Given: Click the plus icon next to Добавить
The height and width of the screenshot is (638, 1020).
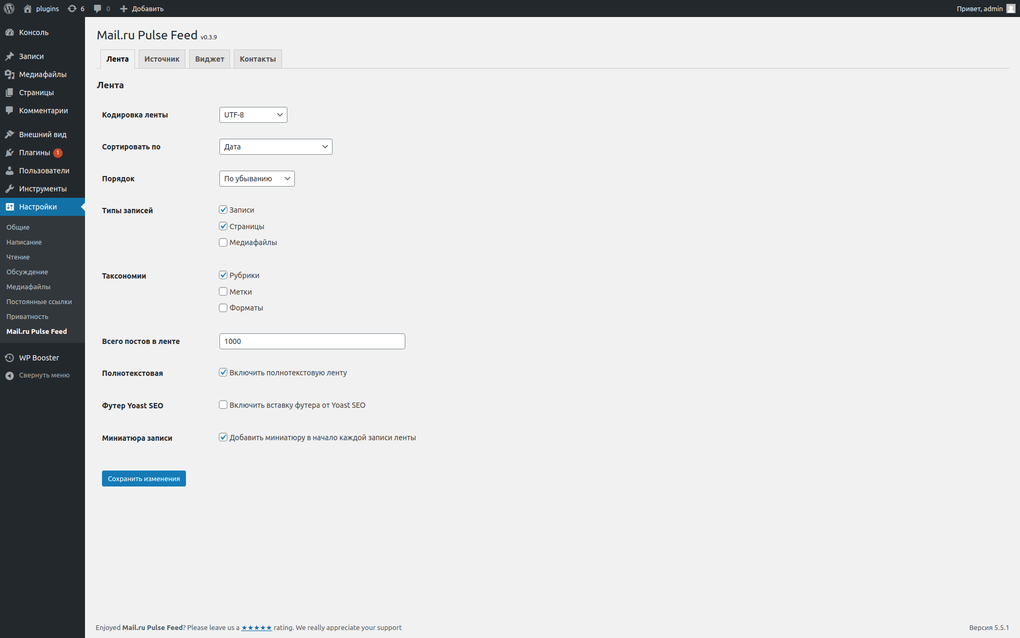Looking at the screenshot, I should (124, 8).
